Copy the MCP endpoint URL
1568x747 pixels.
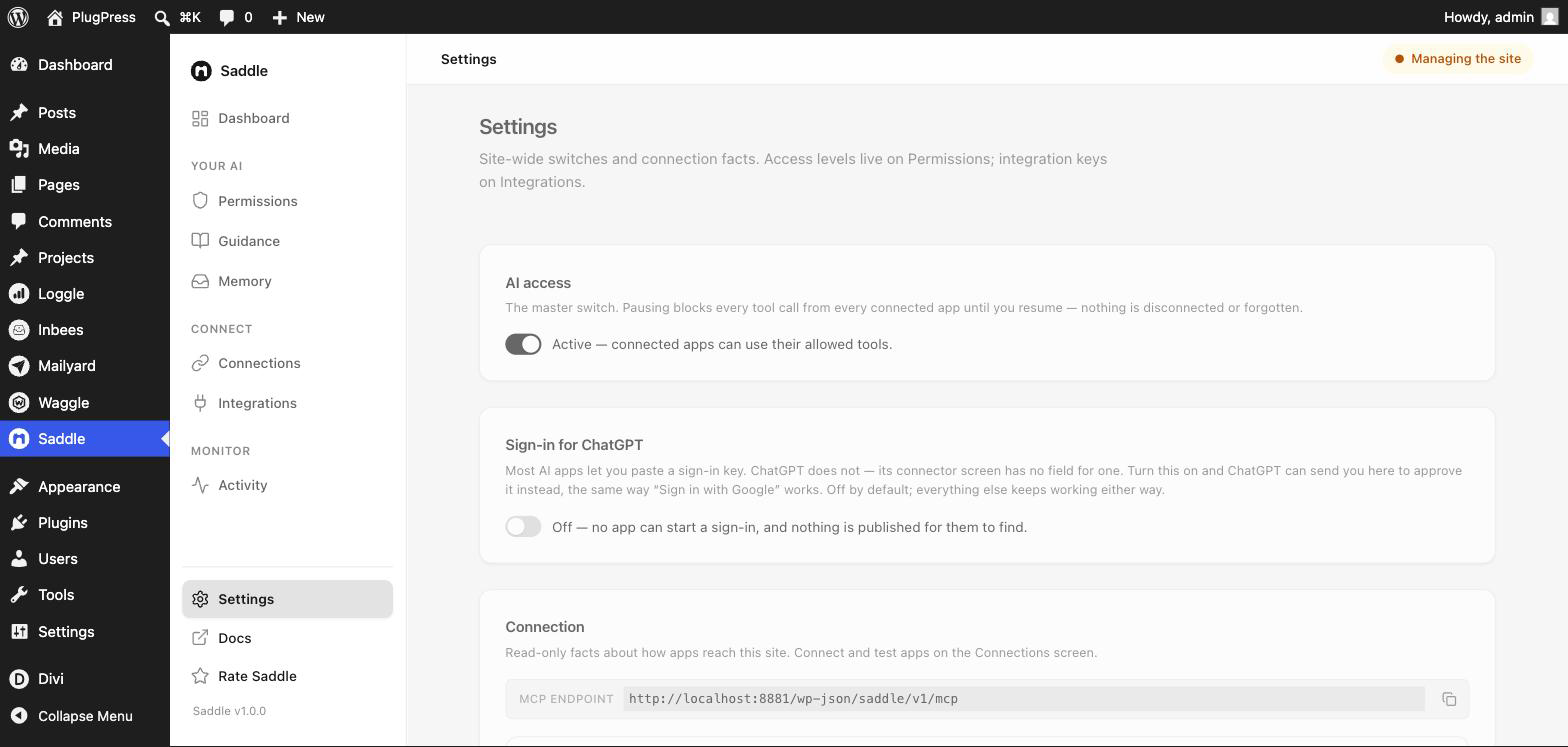pos(1449,699)
